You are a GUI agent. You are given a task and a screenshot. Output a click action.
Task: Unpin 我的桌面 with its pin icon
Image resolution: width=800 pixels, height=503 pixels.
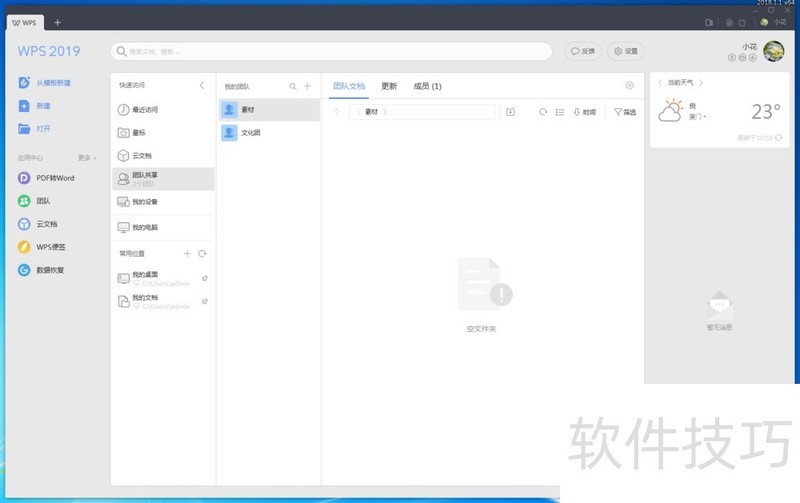point(205,279)
